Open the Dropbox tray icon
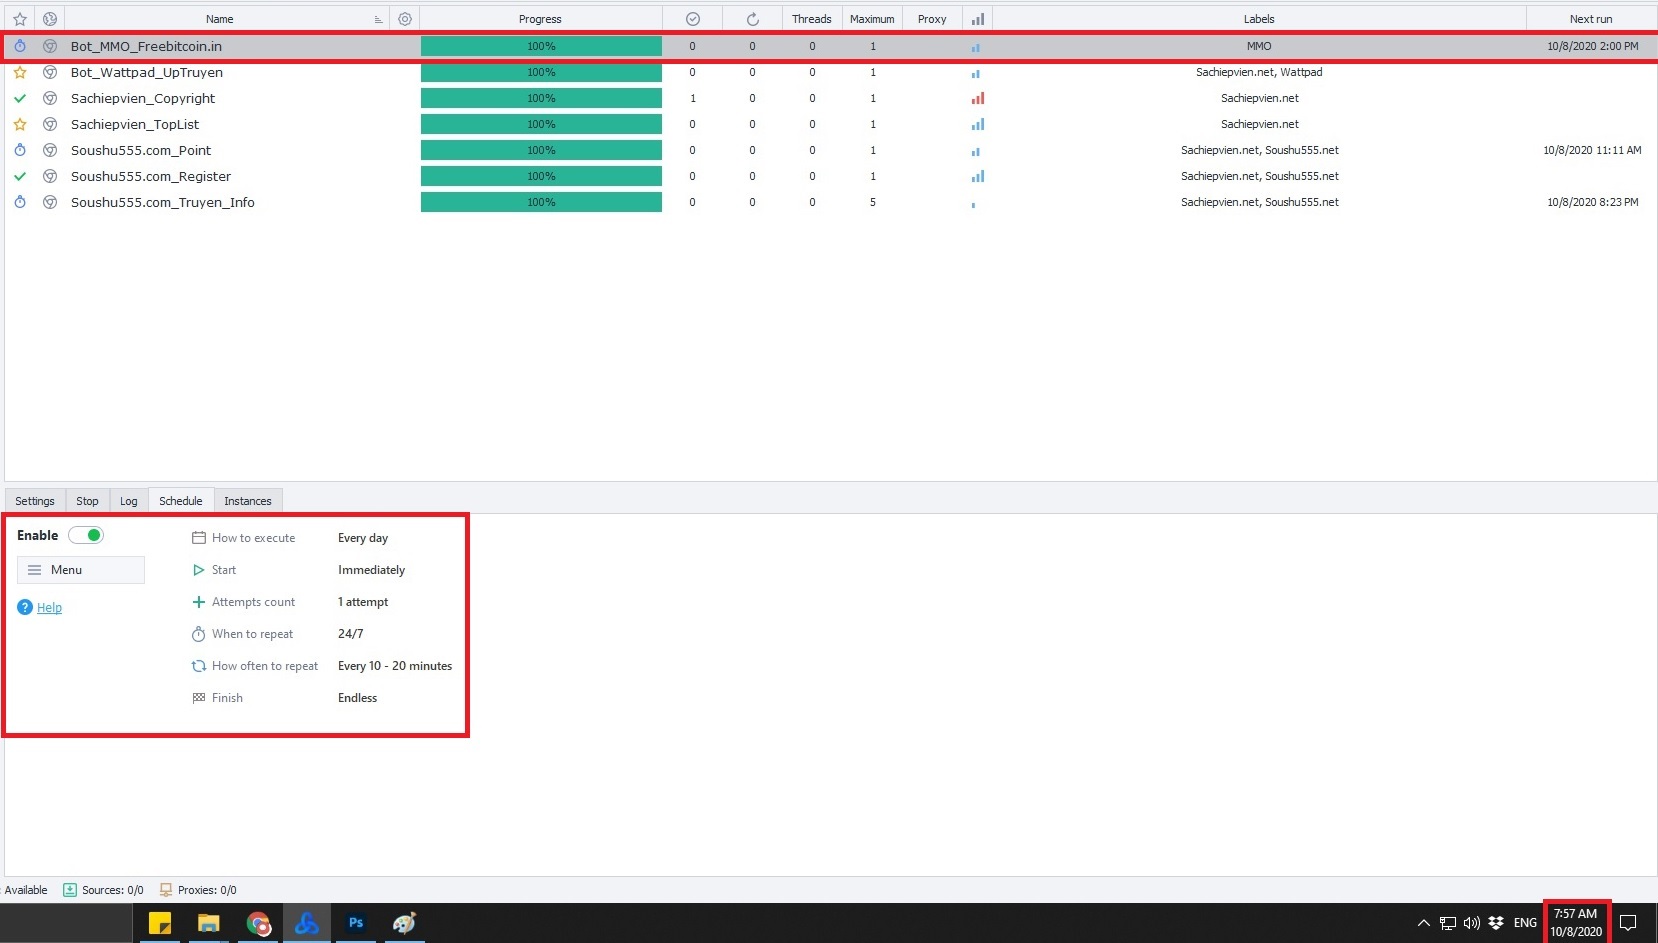This screenshot has width=1658, height=943. [x=1496, y=923]
